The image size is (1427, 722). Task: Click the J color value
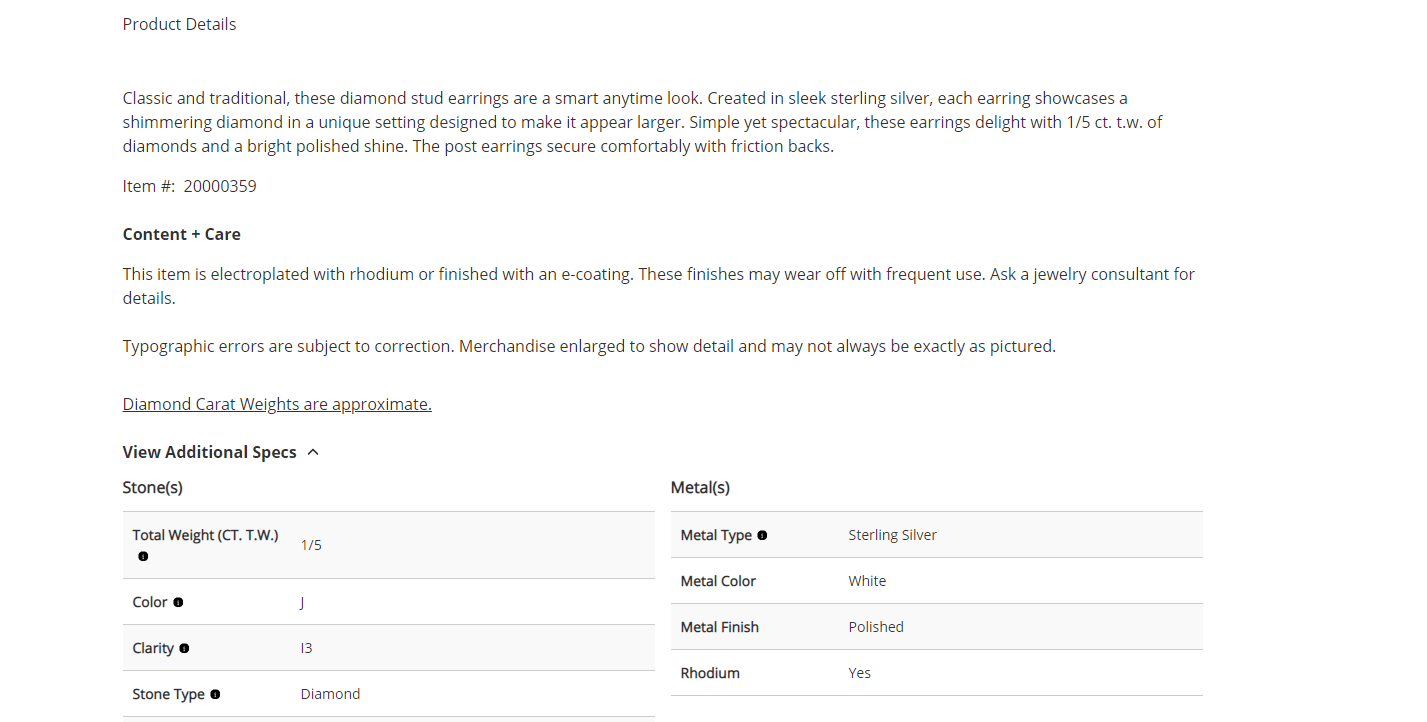click(302, 602)
